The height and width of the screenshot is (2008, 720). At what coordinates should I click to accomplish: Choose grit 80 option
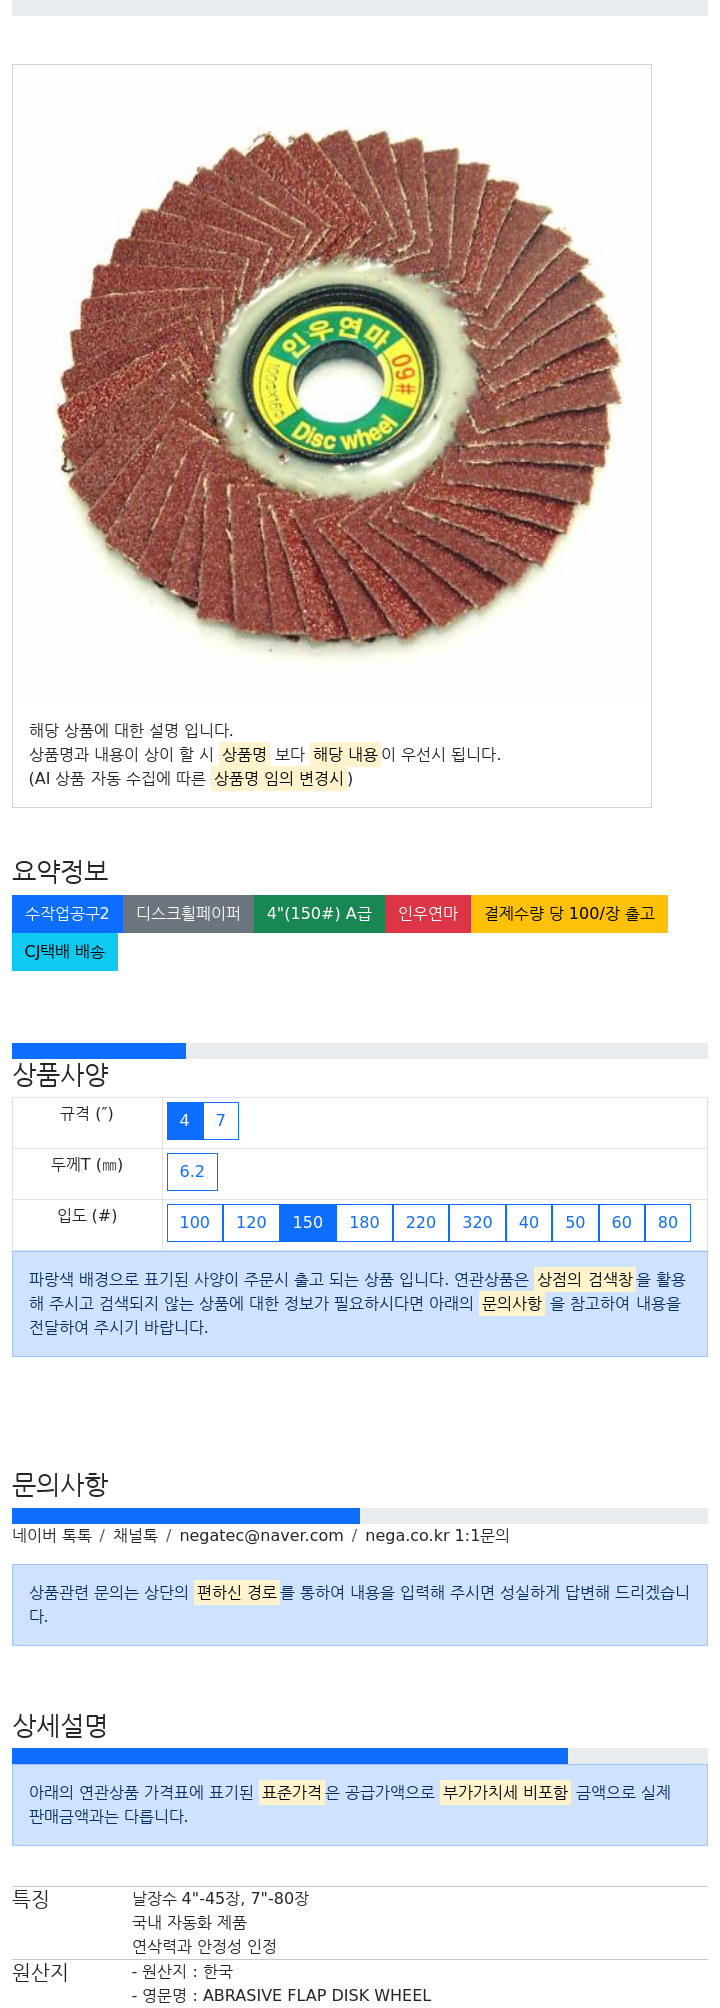668,1223
